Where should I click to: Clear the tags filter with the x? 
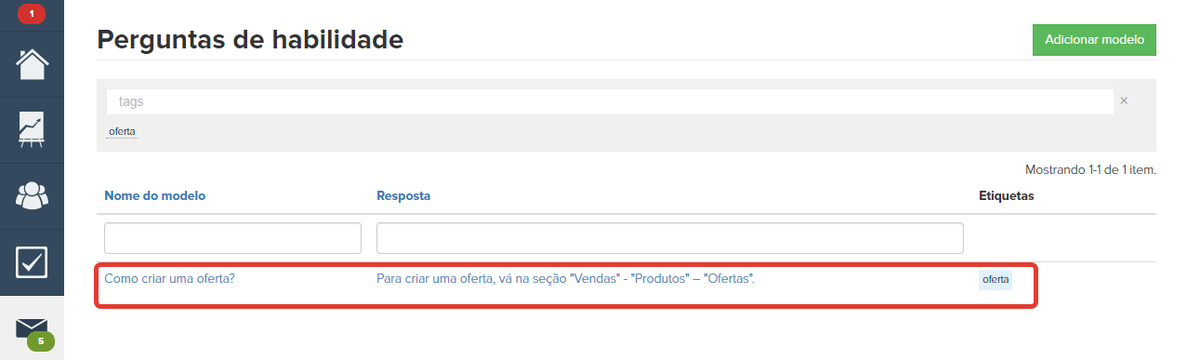pos(1124,101)
